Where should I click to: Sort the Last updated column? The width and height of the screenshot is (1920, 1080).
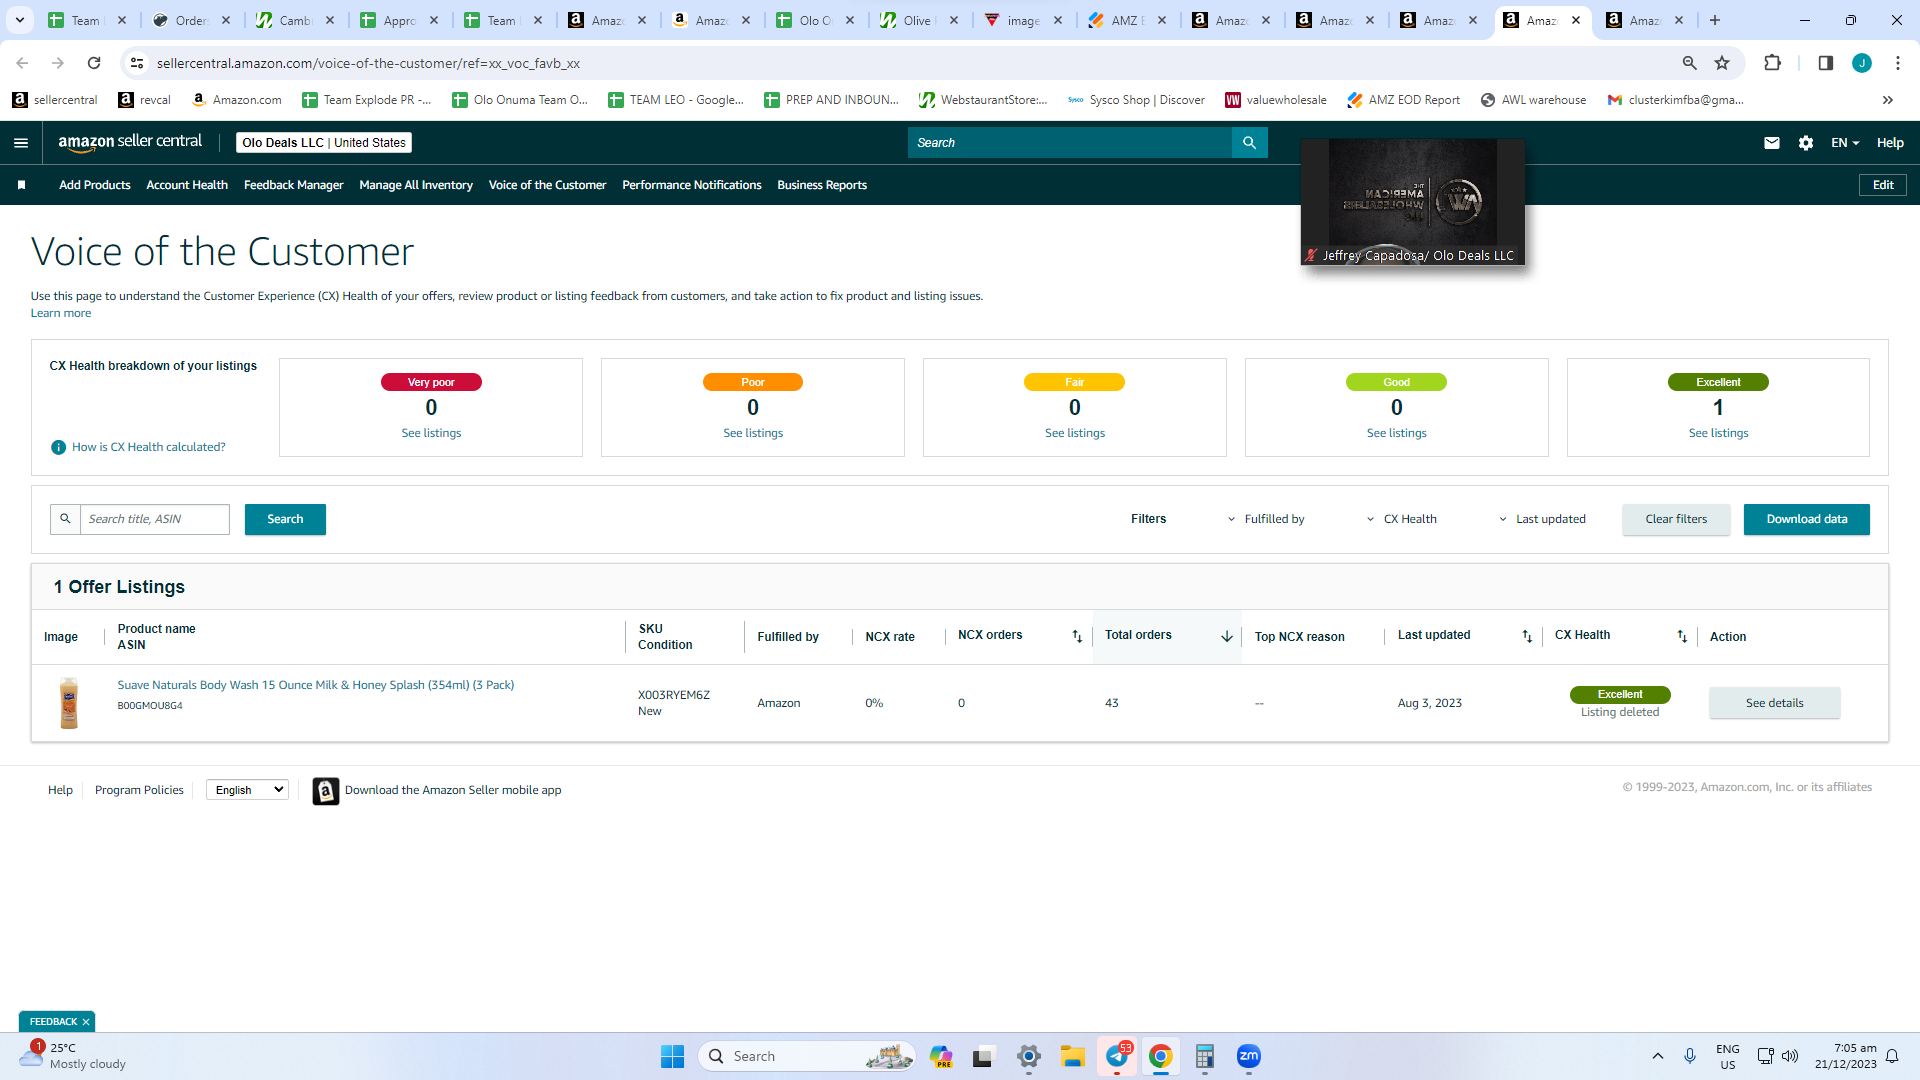click(1527, 637)
